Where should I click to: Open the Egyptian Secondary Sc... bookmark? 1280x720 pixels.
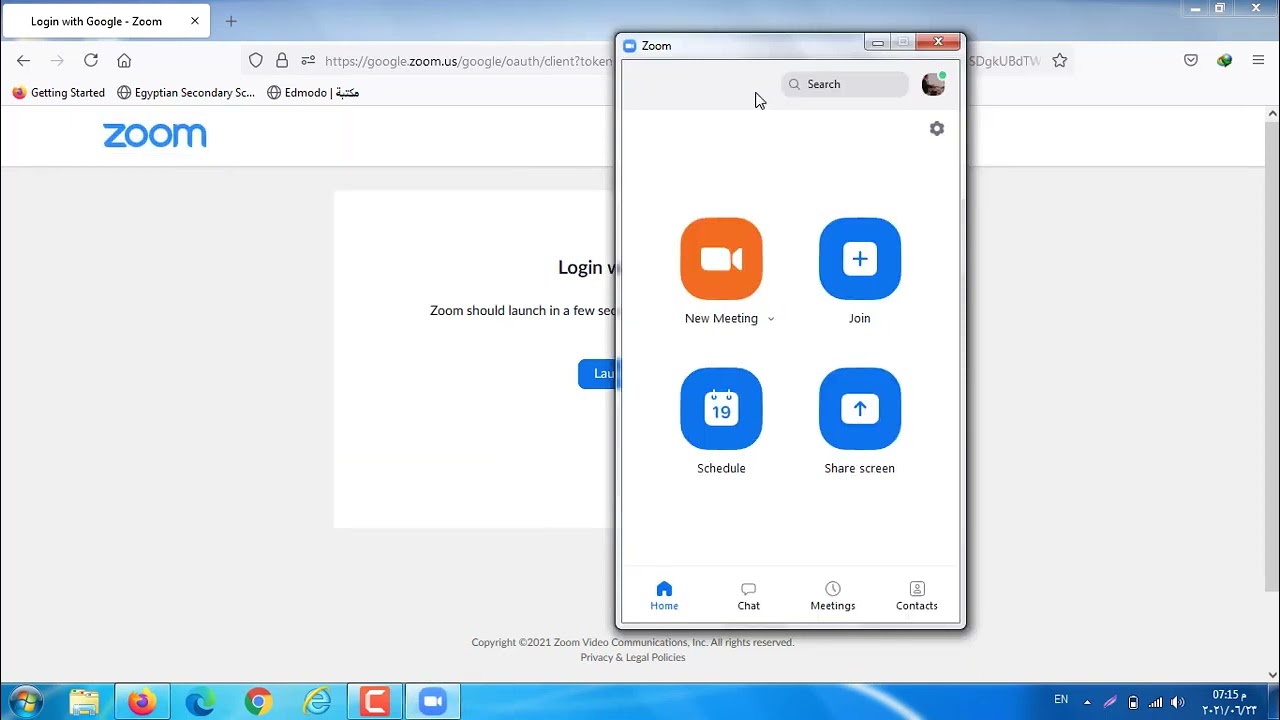click(186, 93)
